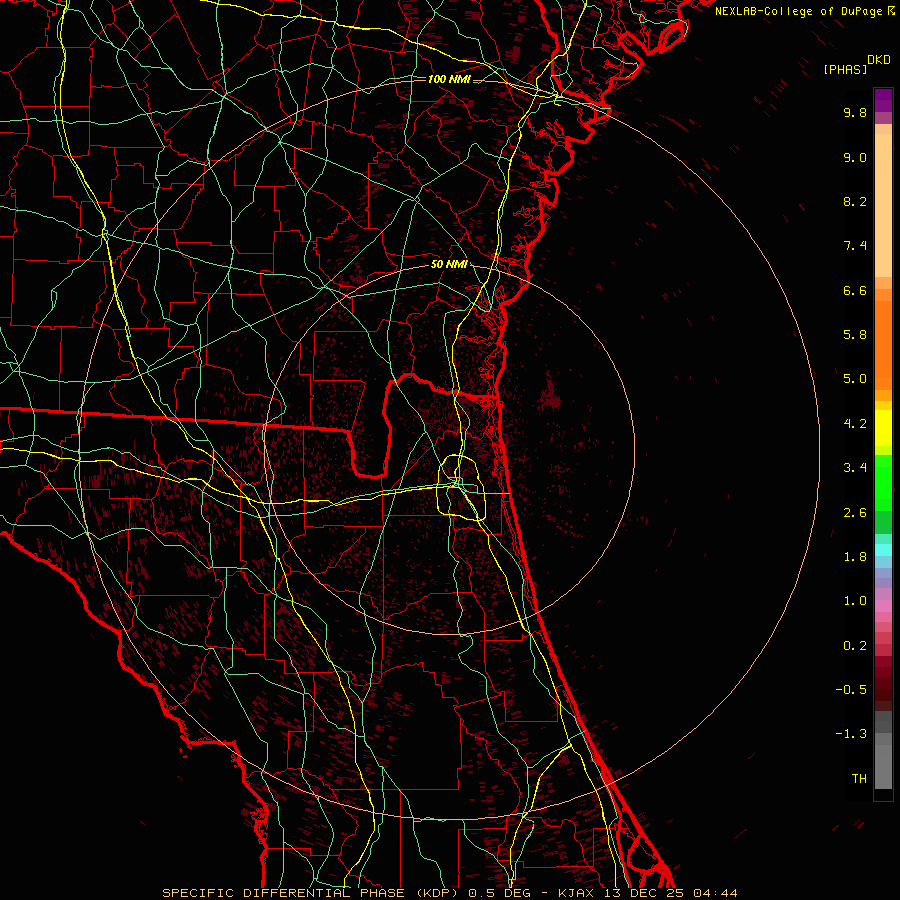Click the 100 NMI range ring label
900x900 pixels.
(448, 78)
